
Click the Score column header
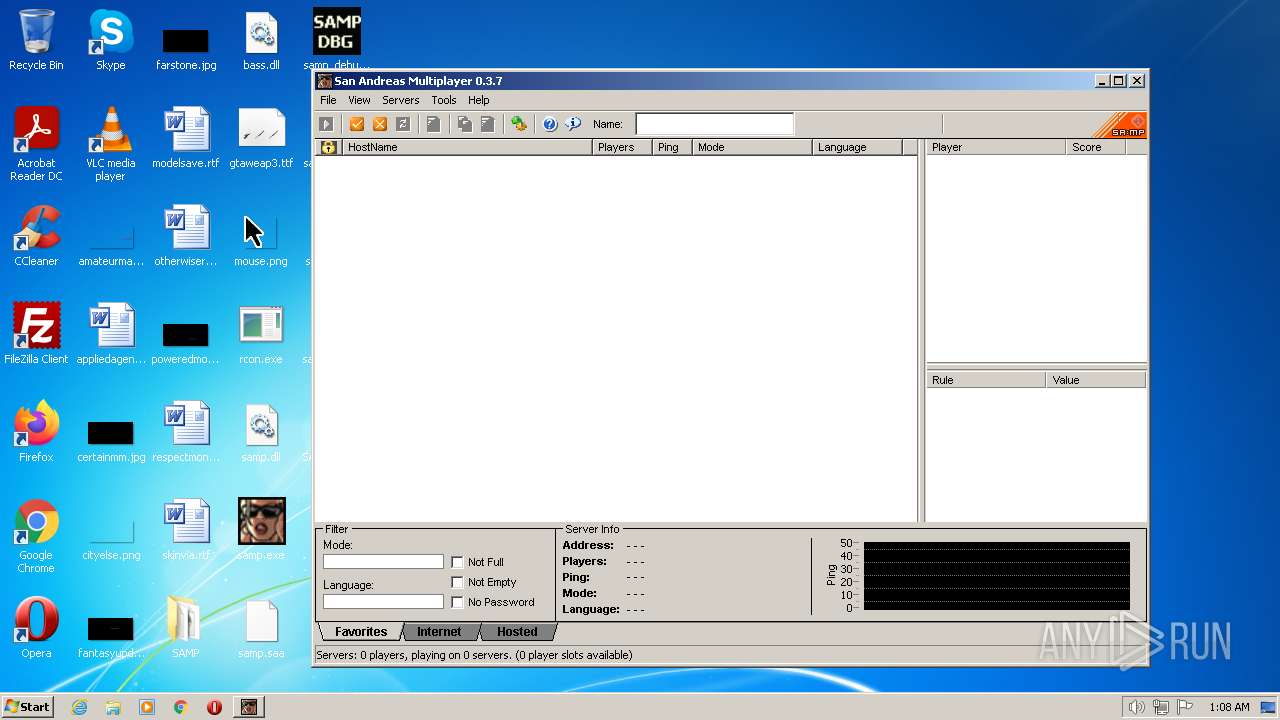click(x=1096, y=147)
